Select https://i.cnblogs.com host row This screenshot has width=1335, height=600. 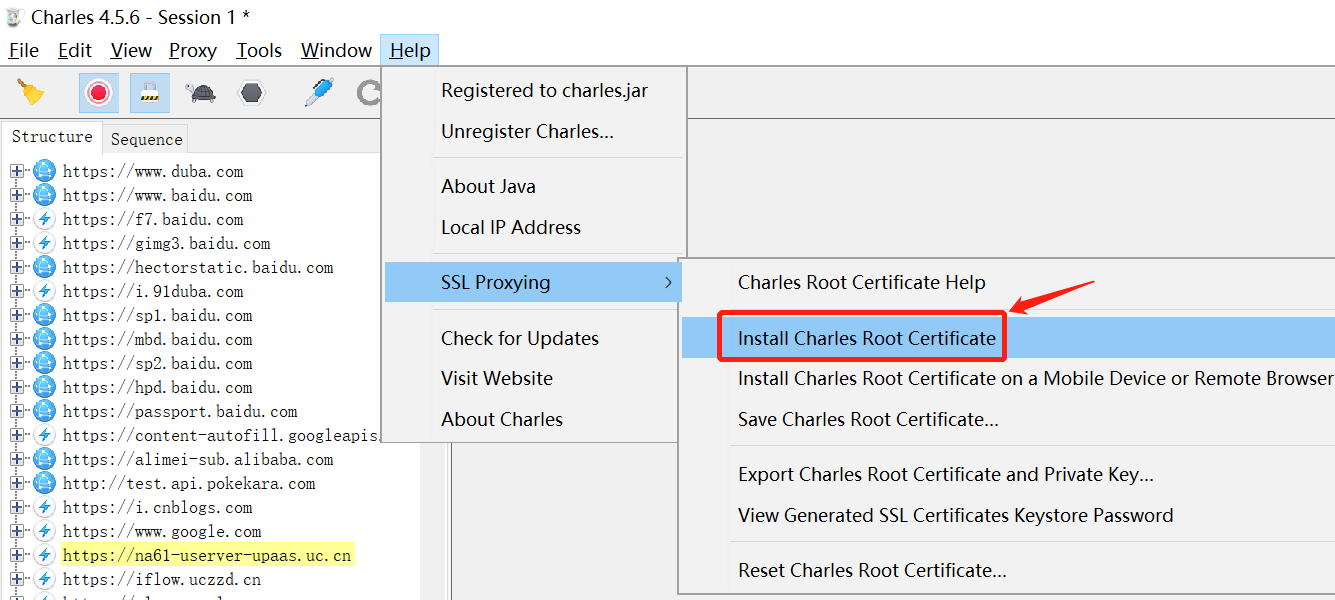157,507
